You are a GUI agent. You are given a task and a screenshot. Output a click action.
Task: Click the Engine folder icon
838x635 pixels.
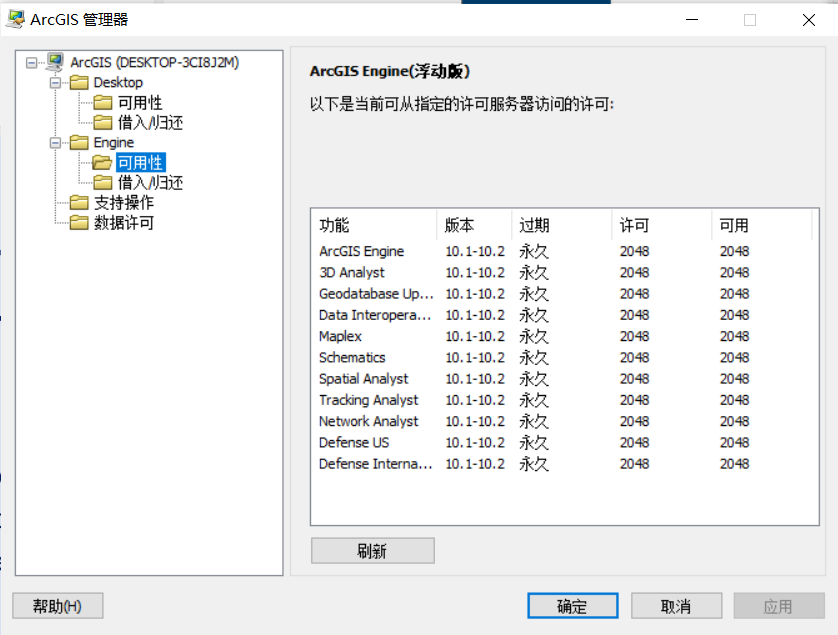point(79,142)
